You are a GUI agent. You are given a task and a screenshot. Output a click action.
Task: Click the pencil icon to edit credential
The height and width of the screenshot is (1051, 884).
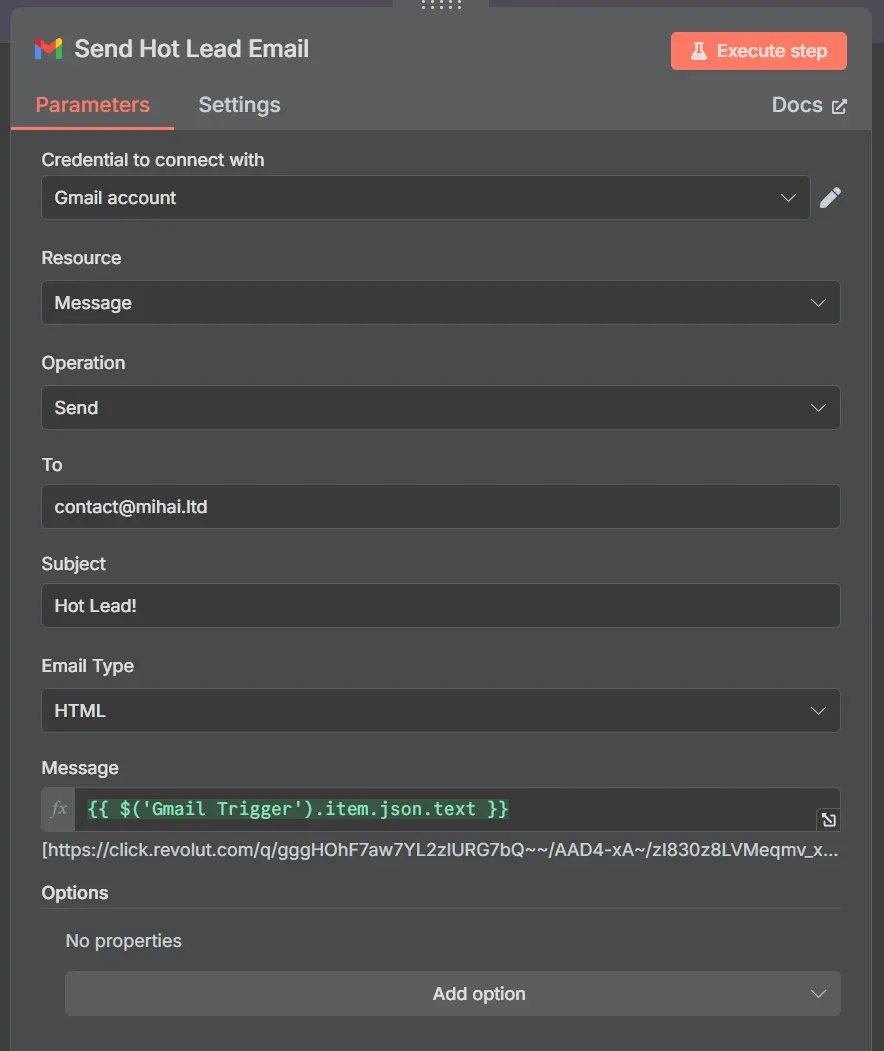(x=830, y=198)
